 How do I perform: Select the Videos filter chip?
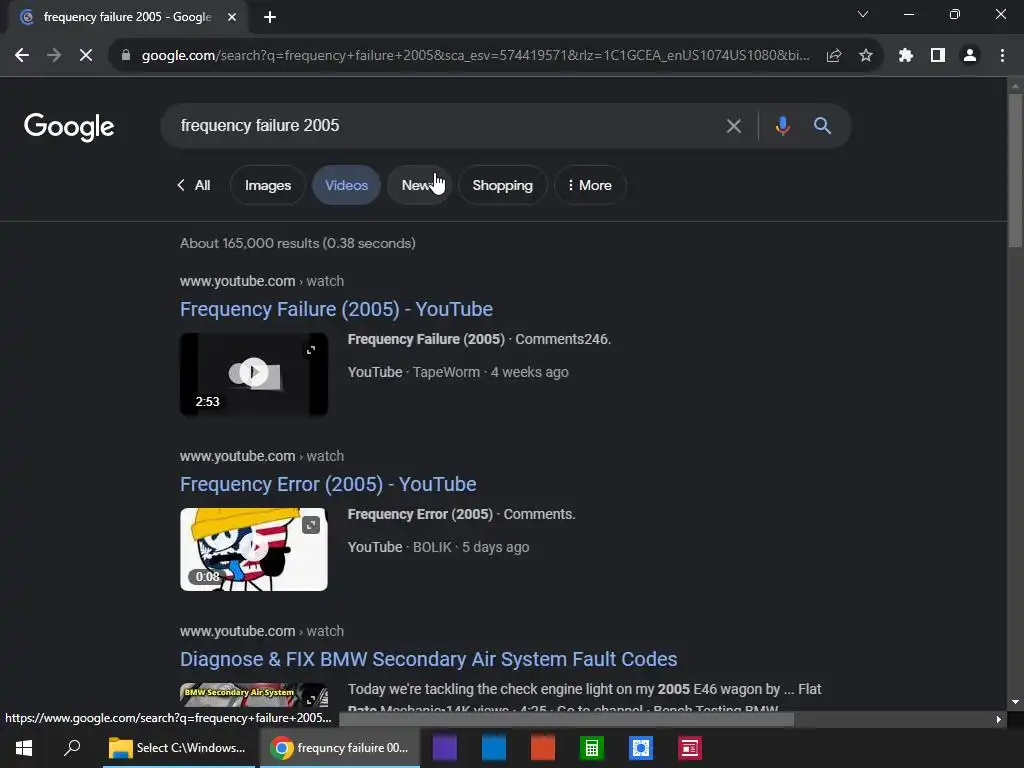pyautogui.click(x=346, y=185)
